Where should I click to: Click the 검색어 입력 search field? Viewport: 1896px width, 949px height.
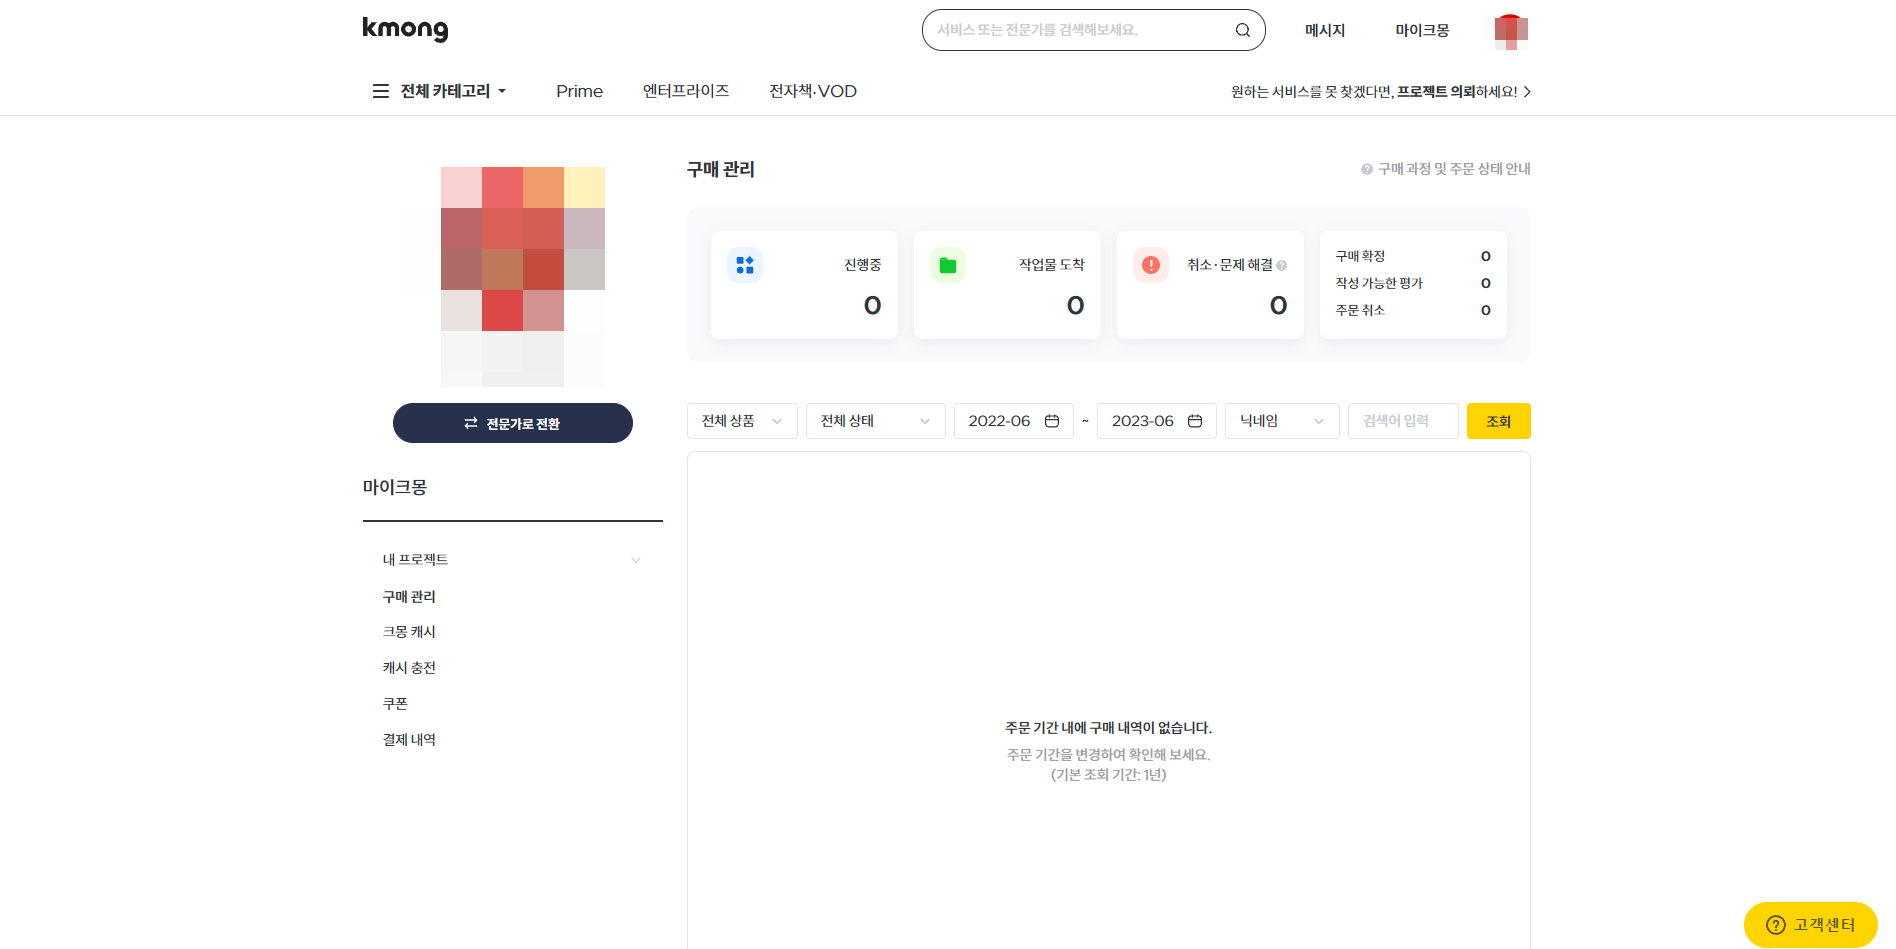pos(1402,421)
